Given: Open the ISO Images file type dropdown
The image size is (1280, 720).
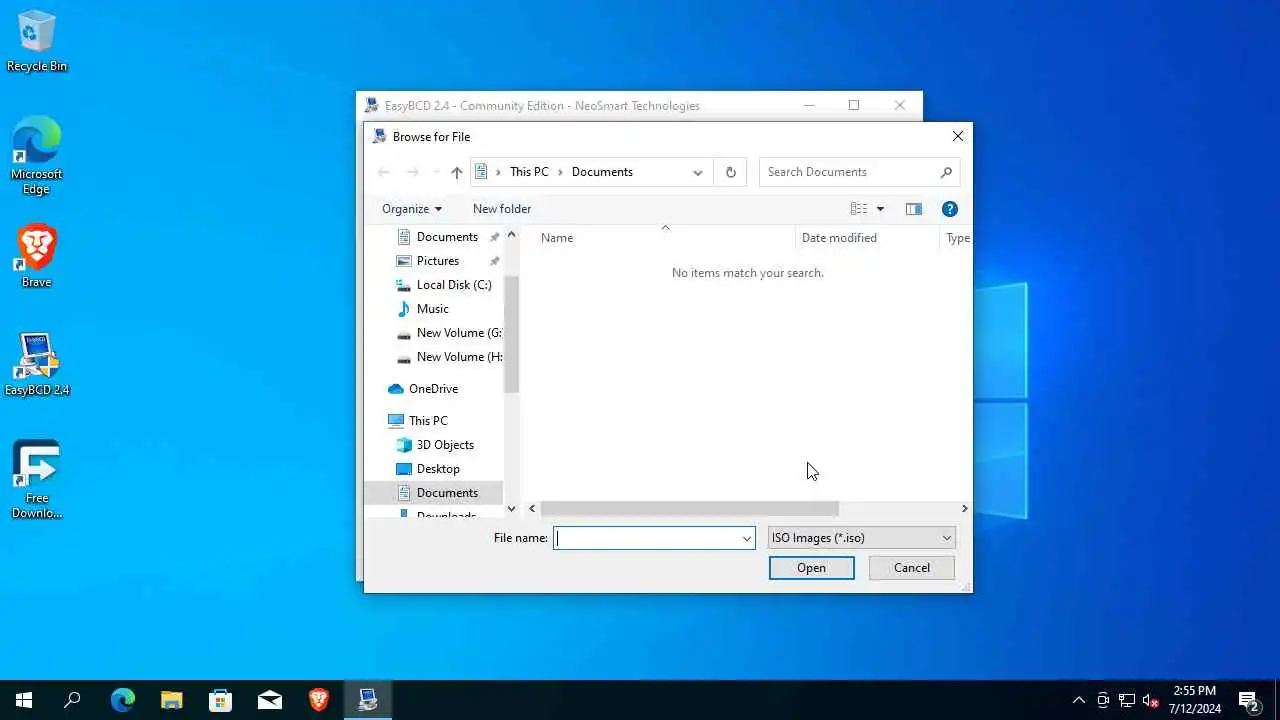Looking at the screenshot, I should [x=861, y=538].
